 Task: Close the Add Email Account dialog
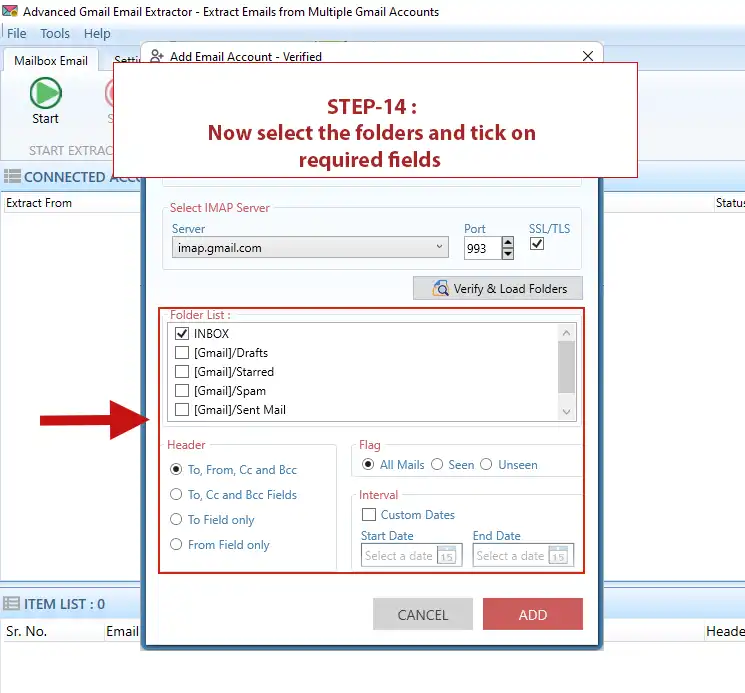(x=588, y=56)
